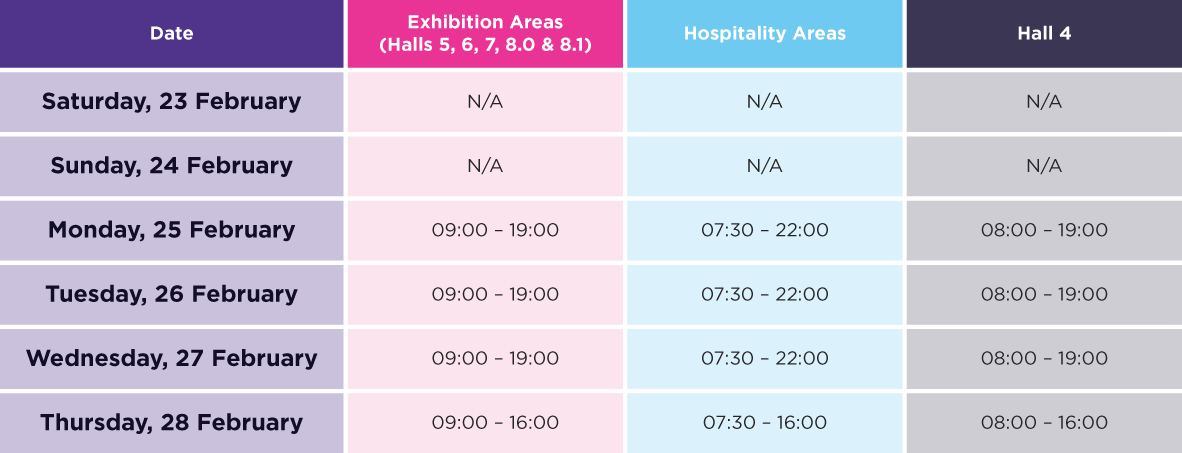Screen dimensions: 1182x453
Task: Click the Saturday, 23 February row label
Action: pos(172,102)
